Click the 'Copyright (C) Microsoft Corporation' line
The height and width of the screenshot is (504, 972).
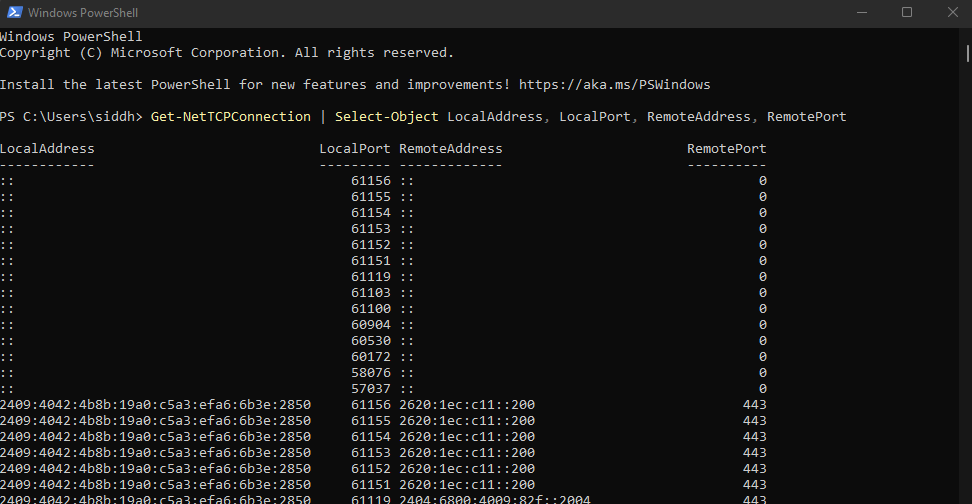[x=227, y=53]
